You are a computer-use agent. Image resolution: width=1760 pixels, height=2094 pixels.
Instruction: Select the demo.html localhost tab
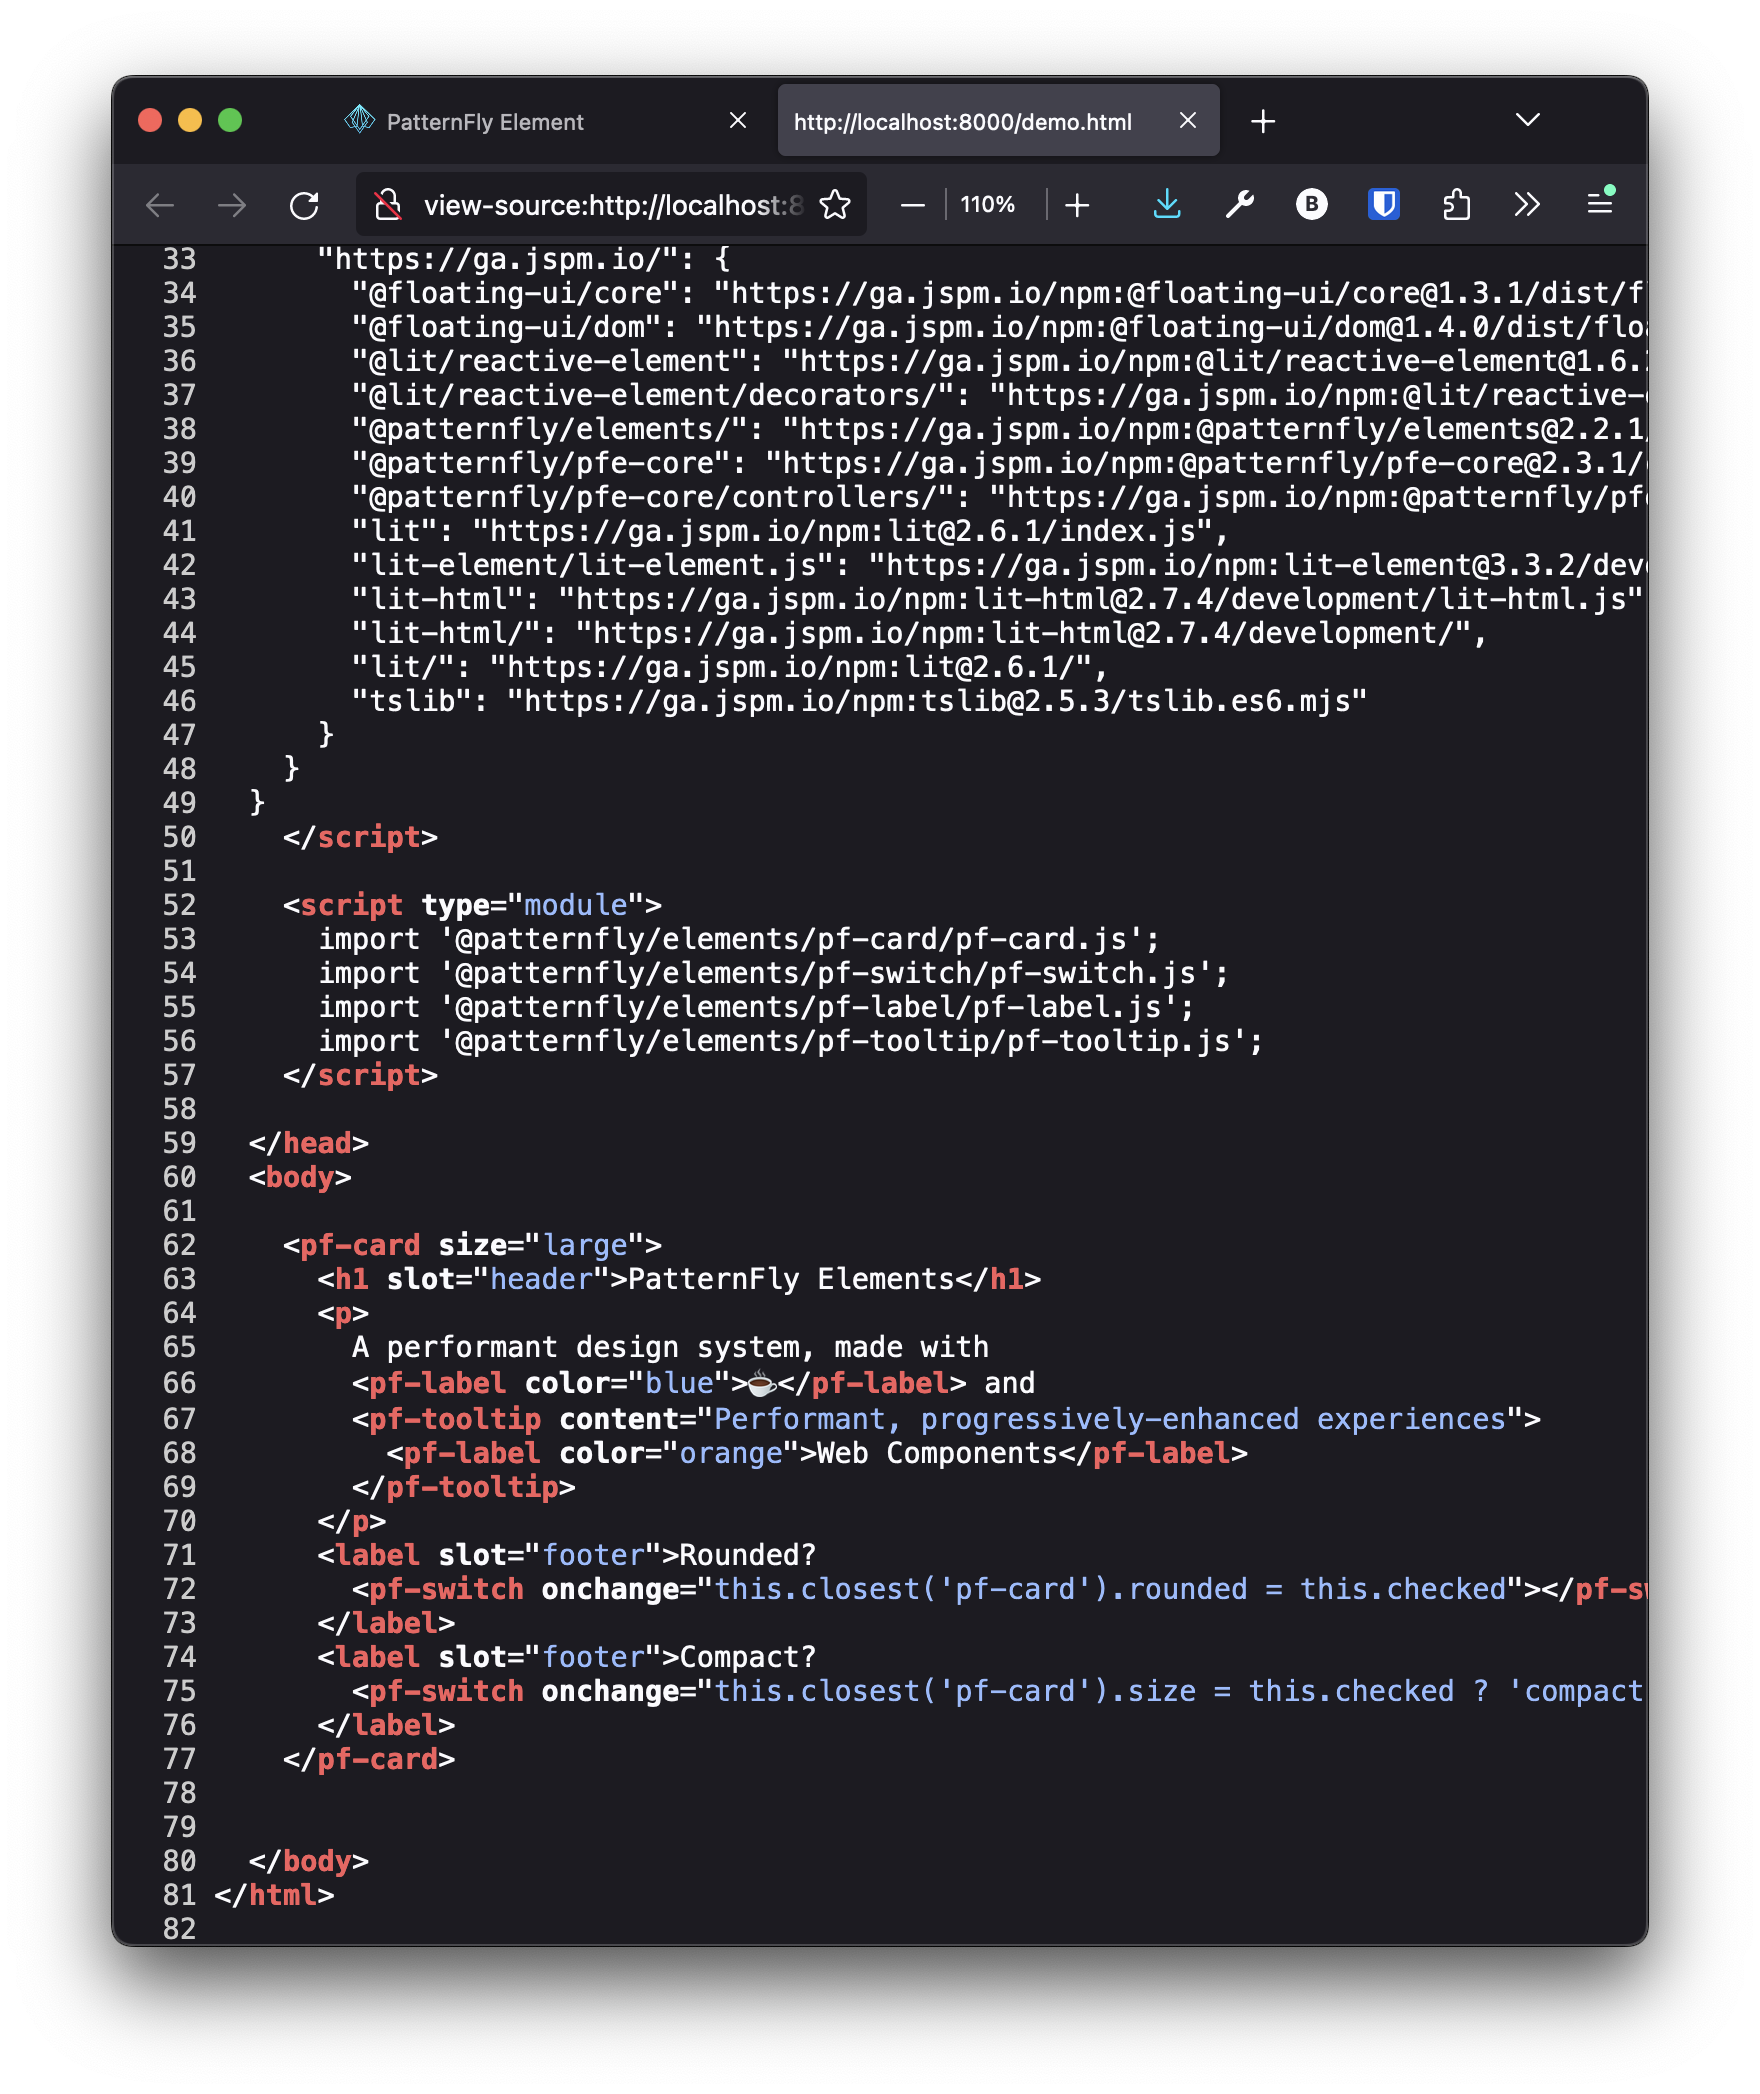point(960,121)
